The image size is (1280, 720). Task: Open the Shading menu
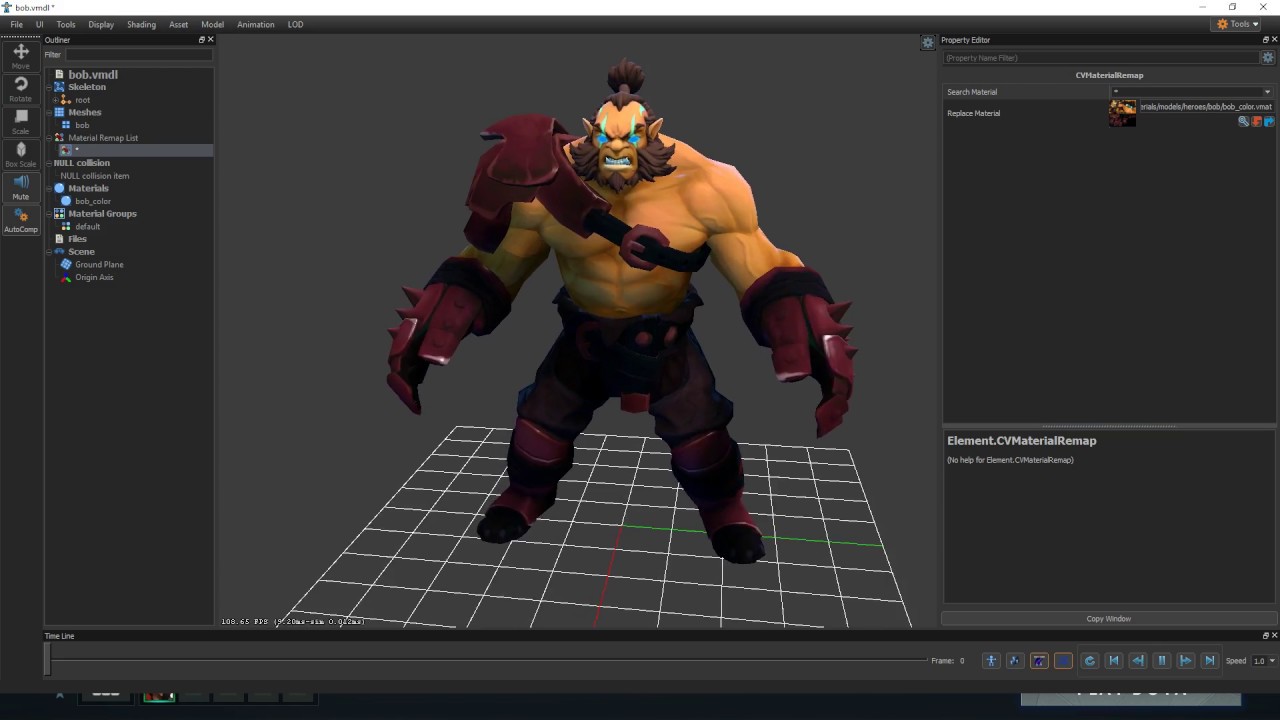pyautogui.click(x=141, y=24)
